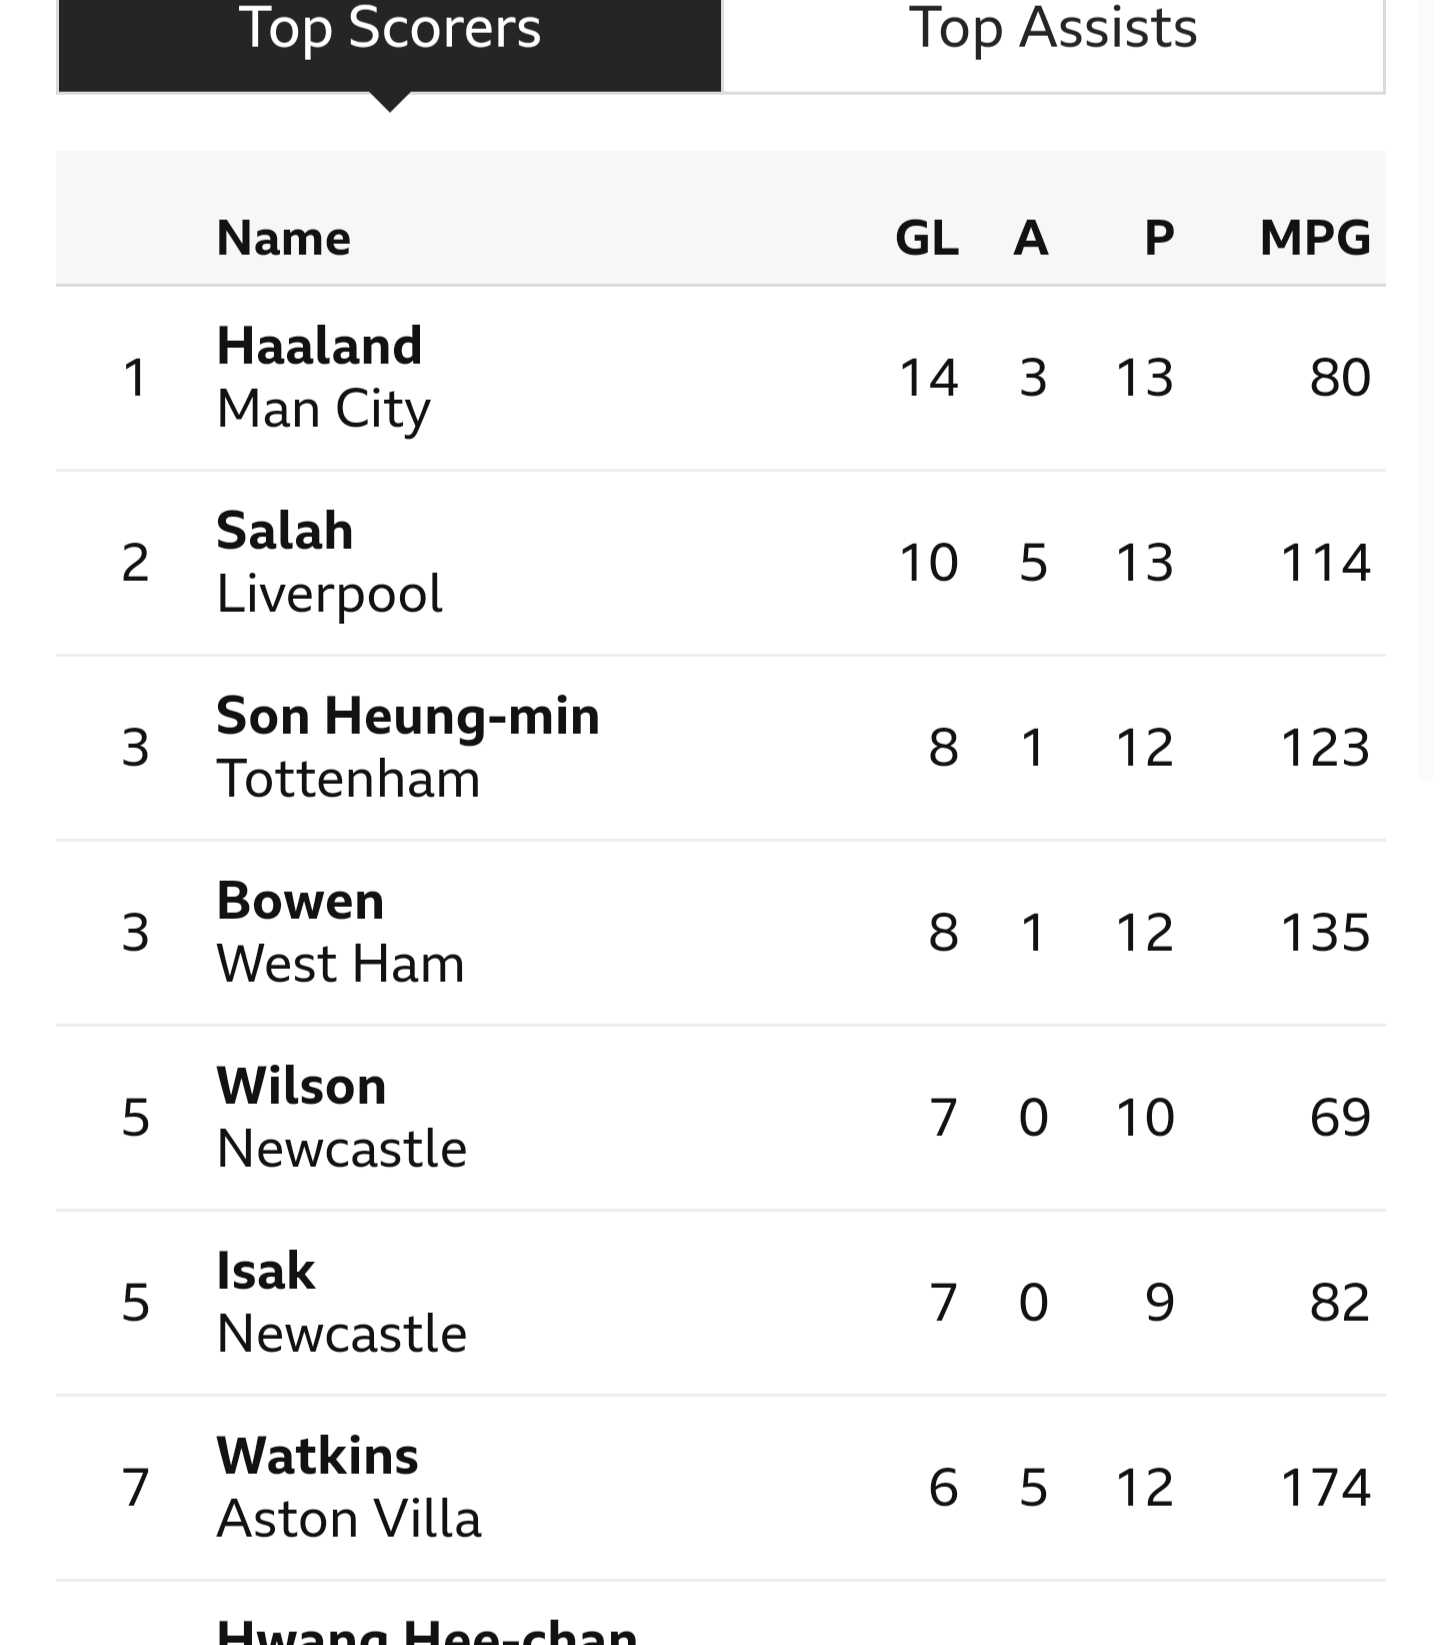This screenshot has width=1440, height=1645.
Task: Open Watkins player row
Action: (x=720, y=1488)
